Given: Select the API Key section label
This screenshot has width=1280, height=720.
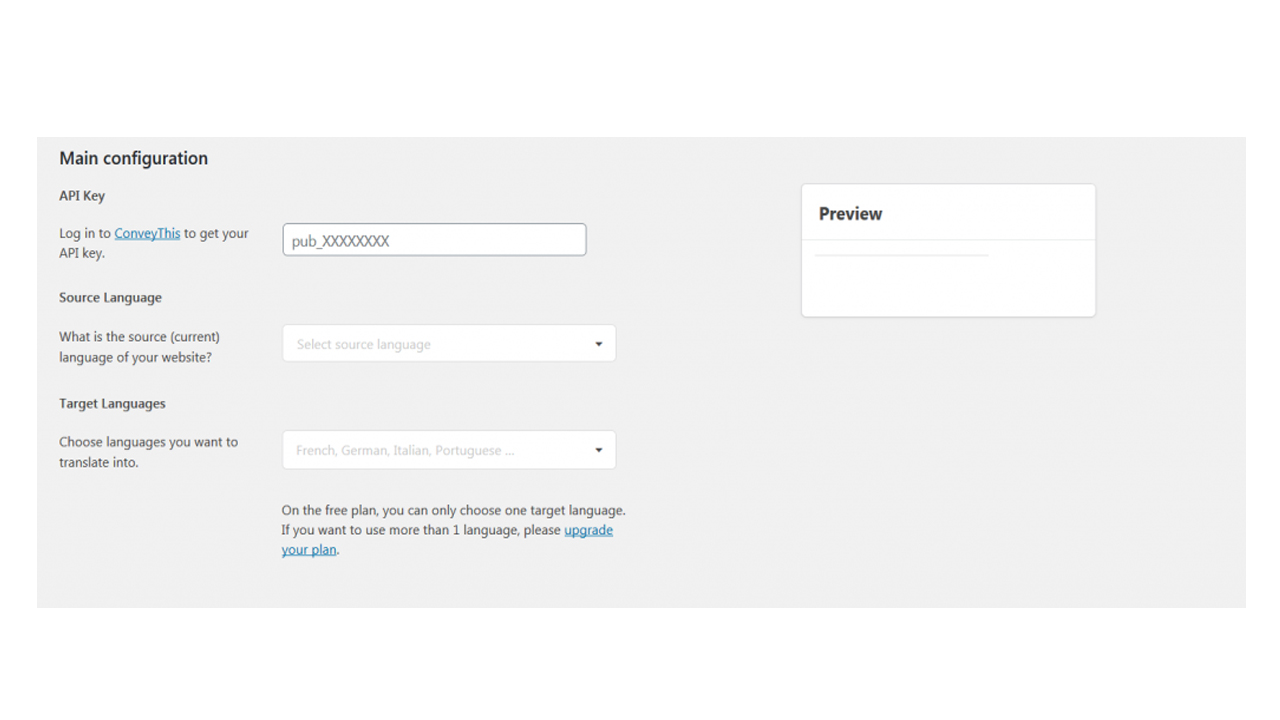Looking at the screenshot, I should [82, 196].
